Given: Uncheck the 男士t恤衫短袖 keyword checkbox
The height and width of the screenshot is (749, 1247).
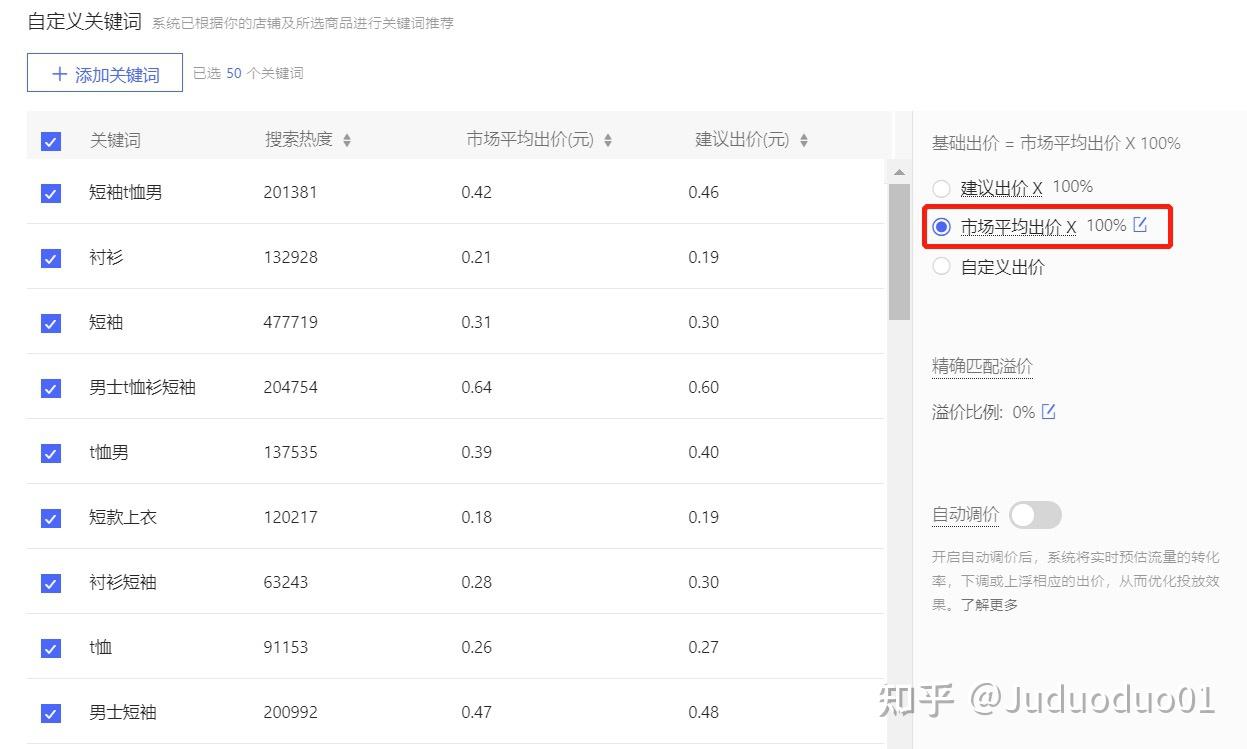Looking at the screenshot, I should click(x=51, y=388).
